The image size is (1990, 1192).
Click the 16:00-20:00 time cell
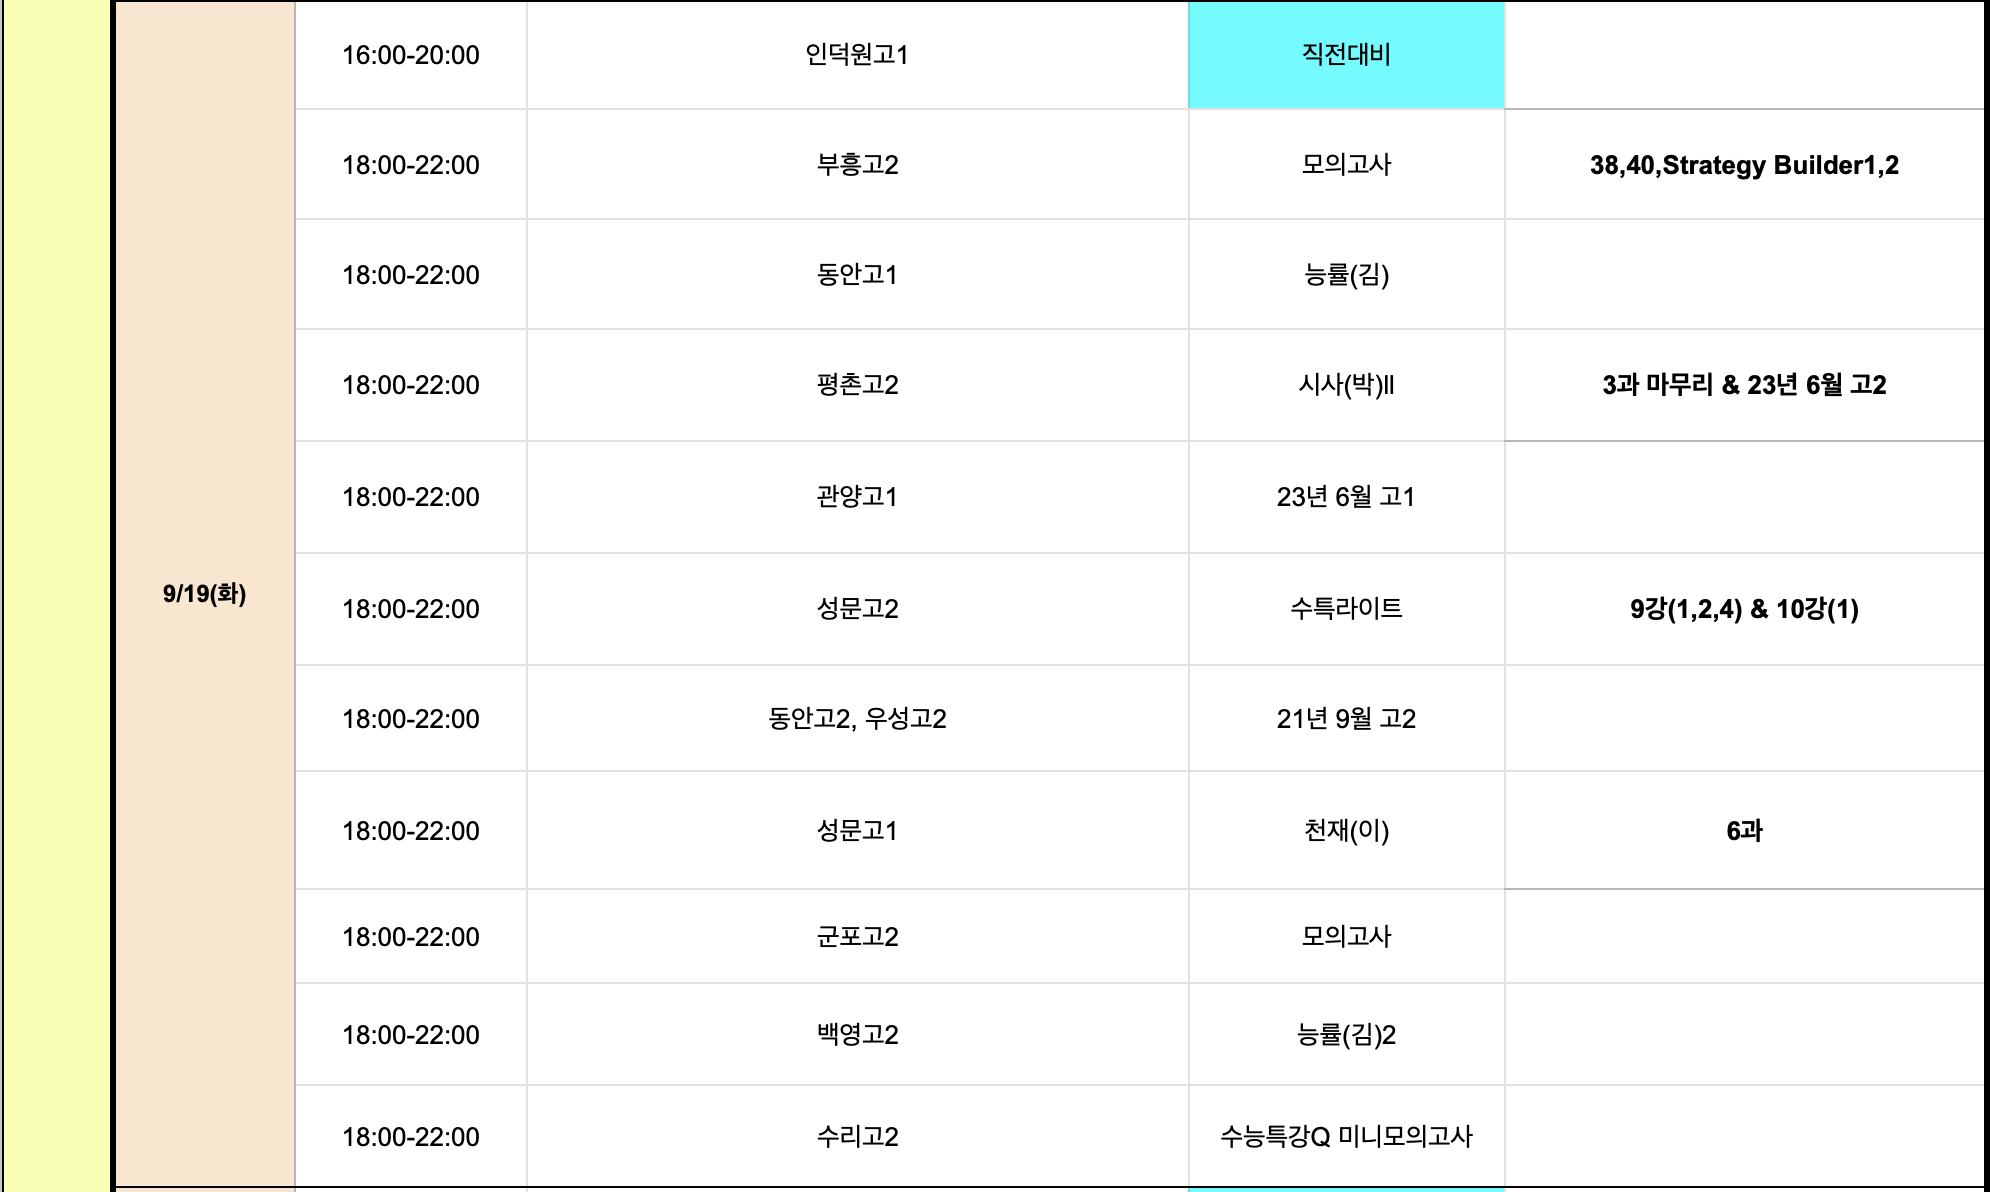pos(411,55)
